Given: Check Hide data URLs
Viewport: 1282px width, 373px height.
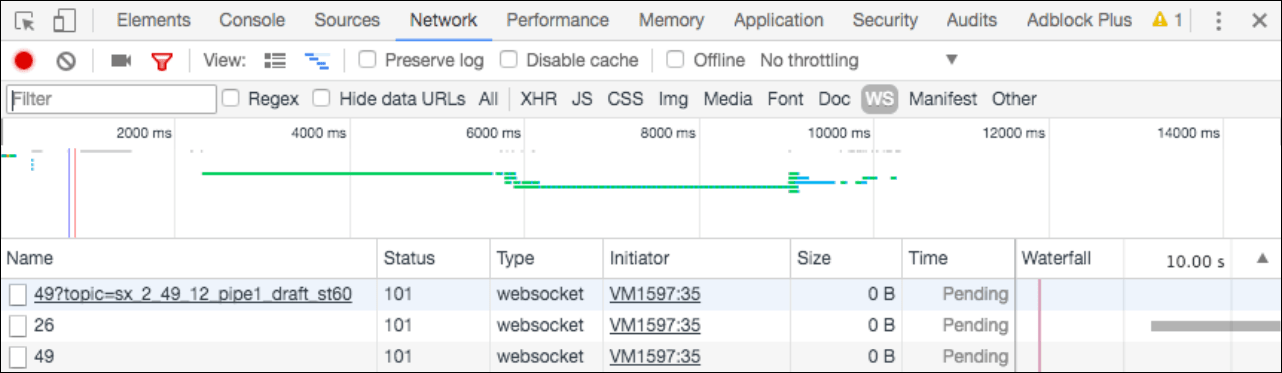Looking at the screenshot, I should point(322,98).
